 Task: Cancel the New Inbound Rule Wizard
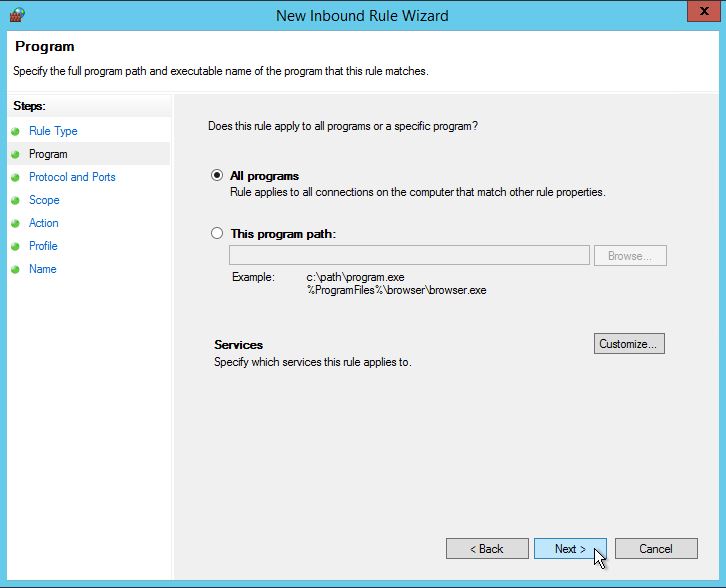click(x=656, y=549)
